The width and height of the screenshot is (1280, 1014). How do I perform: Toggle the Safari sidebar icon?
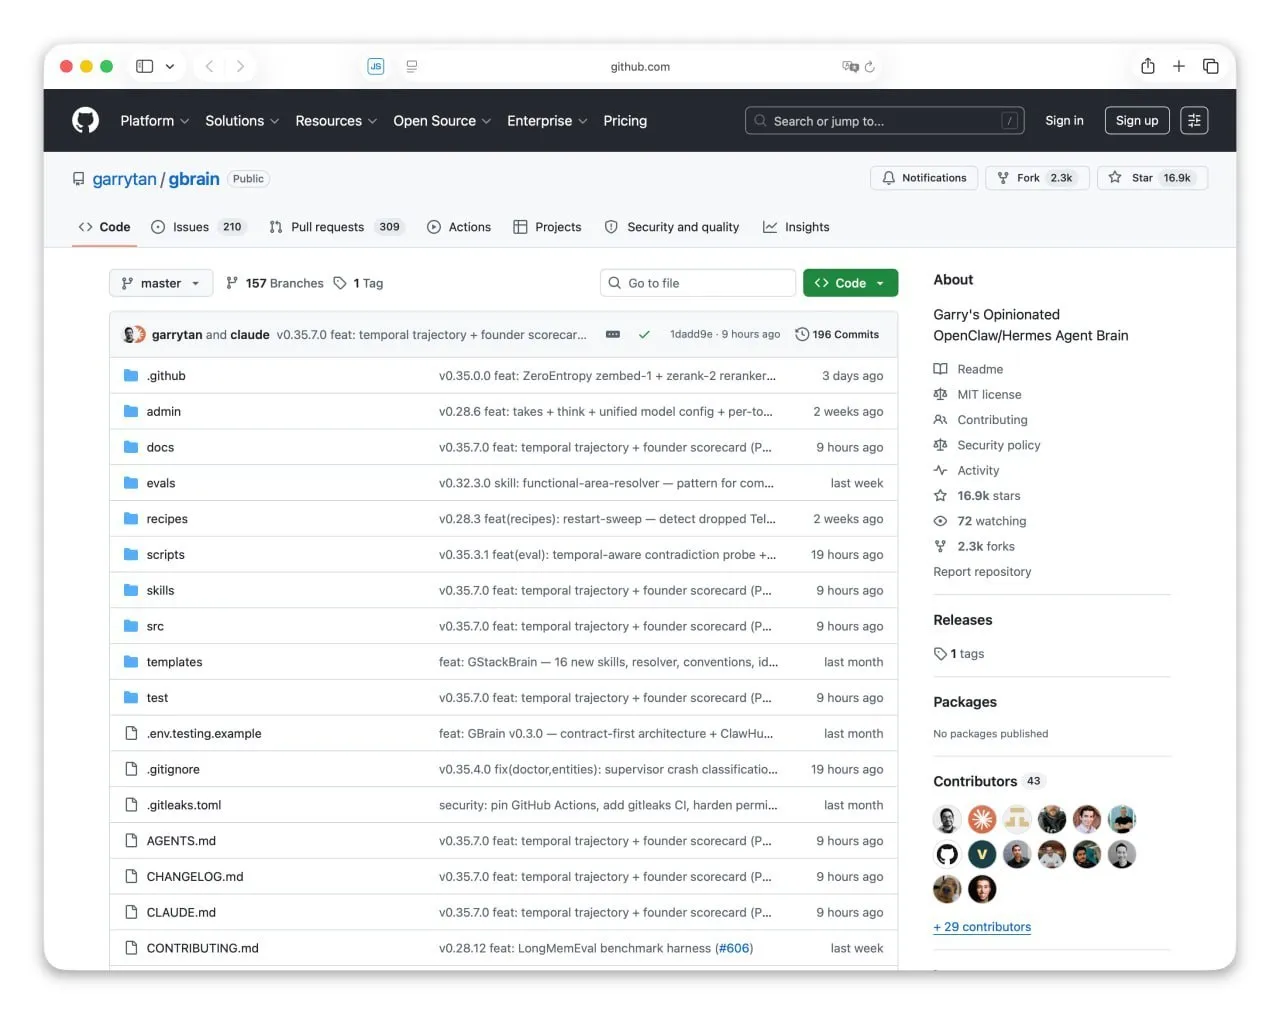[x=144, y=66]
